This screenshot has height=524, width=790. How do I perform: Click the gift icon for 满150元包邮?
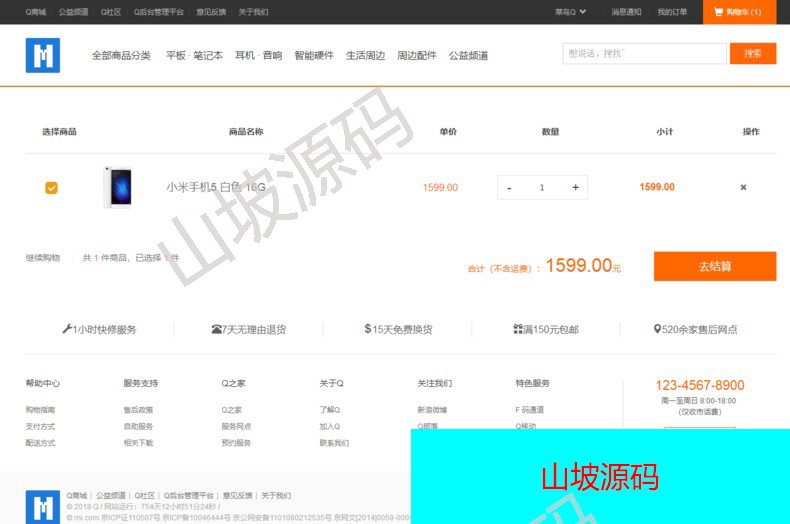[517, 329]
